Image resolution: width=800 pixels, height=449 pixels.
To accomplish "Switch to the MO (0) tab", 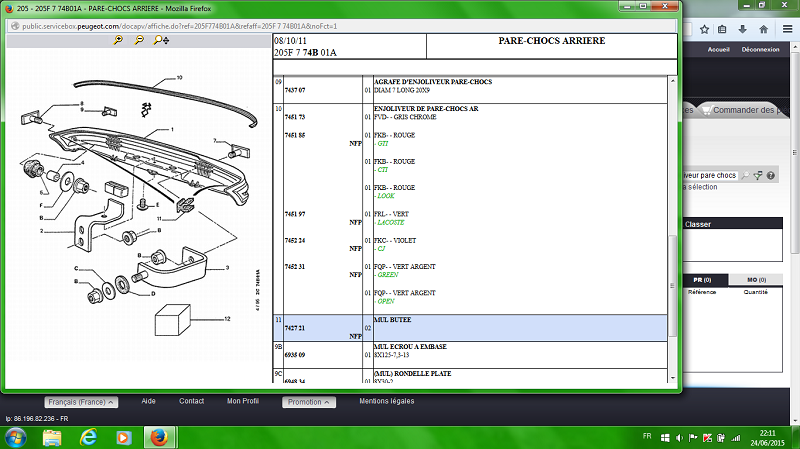I will [756, 280].
